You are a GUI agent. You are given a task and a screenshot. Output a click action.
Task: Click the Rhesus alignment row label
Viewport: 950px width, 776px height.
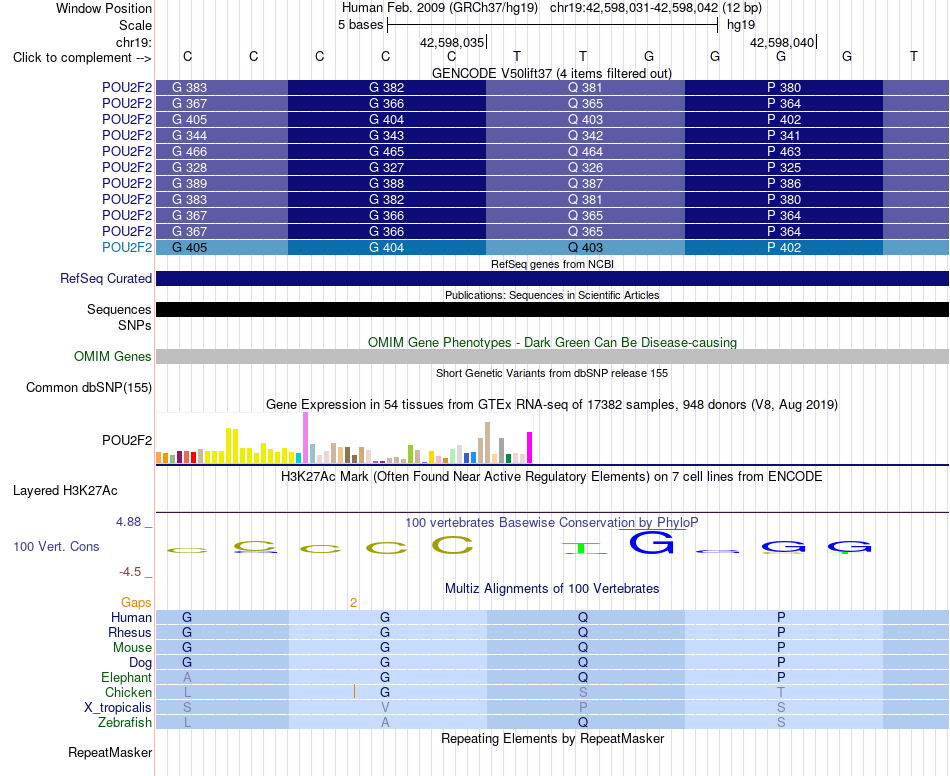[x=130, y=632]
